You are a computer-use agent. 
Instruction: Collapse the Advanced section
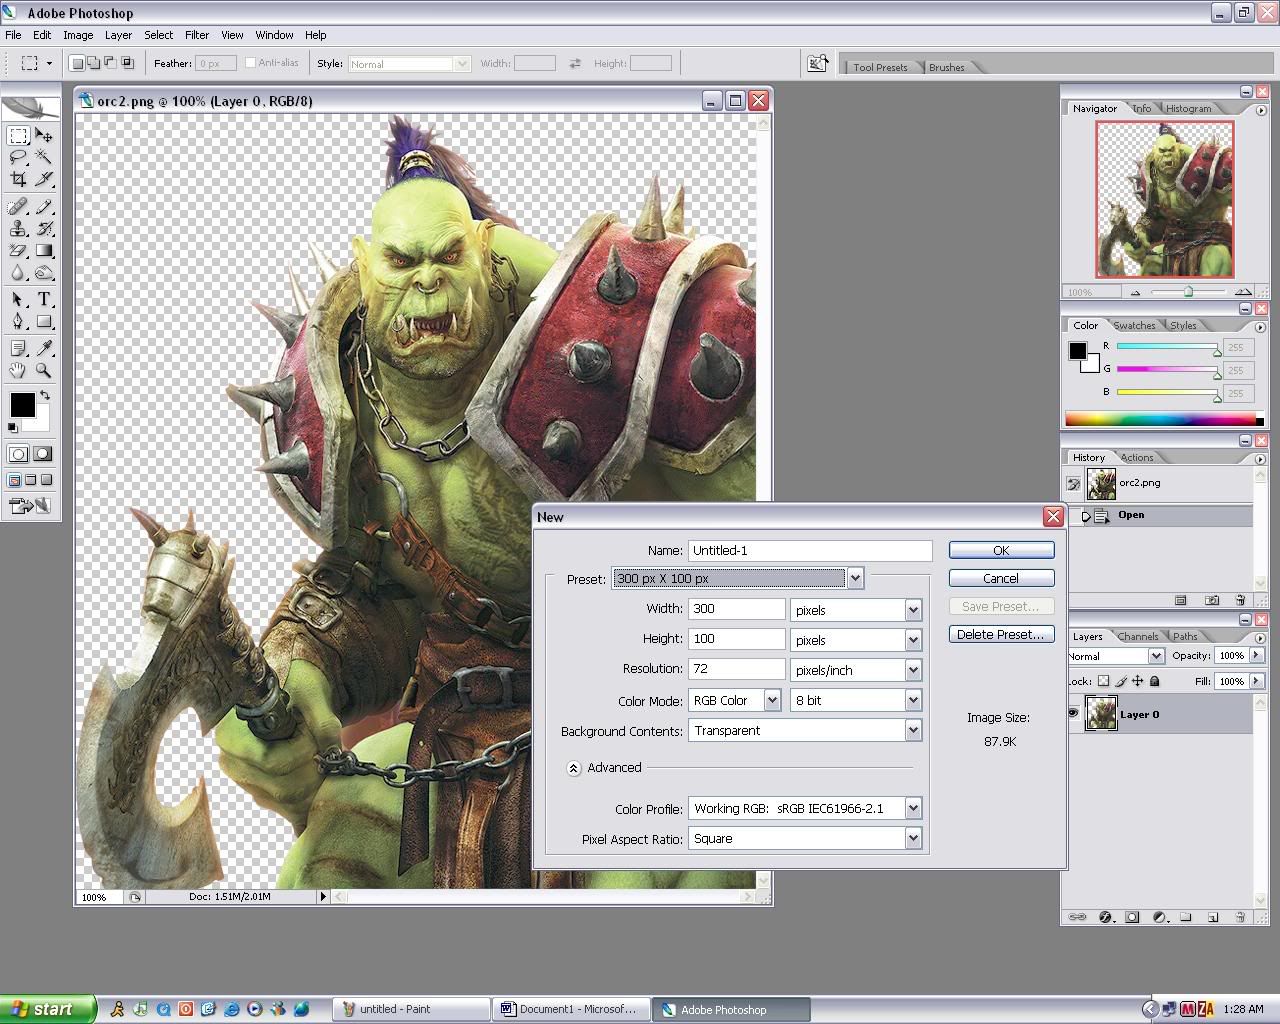point(573,768)
